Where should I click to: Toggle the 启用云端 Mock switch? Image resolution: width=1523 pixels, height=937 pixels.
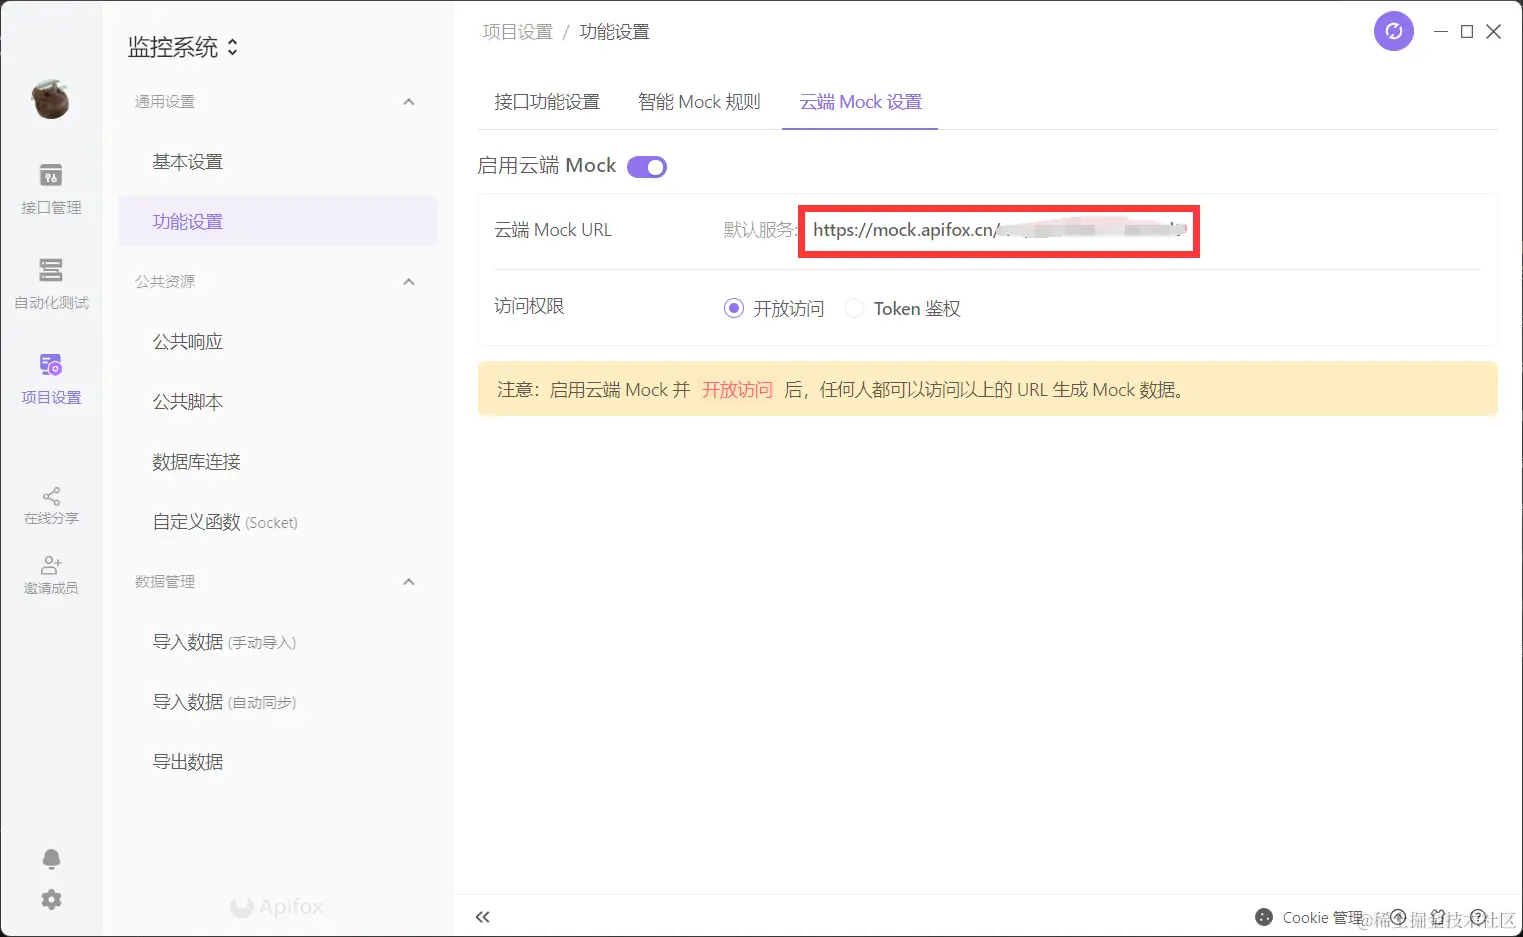(647, 167)
